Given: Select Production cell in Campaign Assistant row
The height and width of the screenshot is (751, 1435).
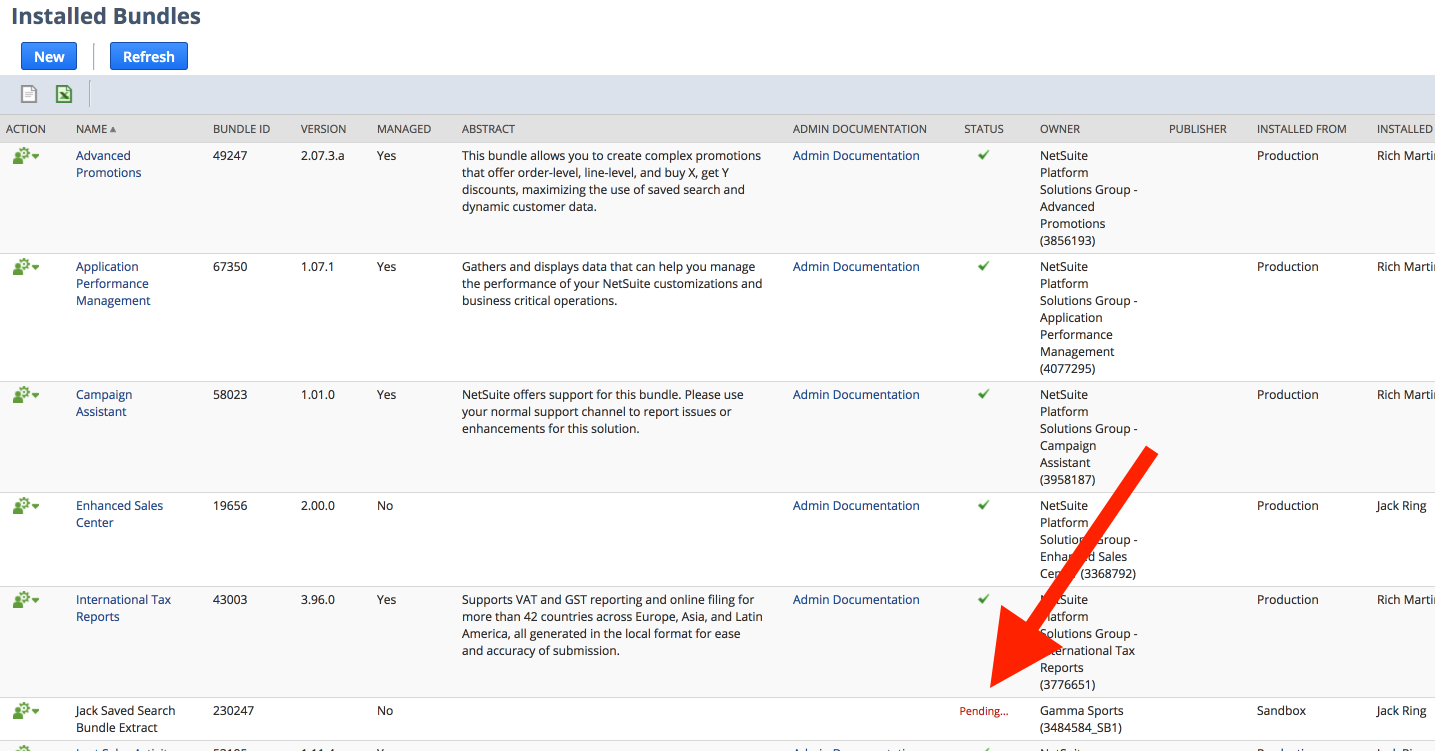Looking at the screenshot, I should [x=1288, y=395].
